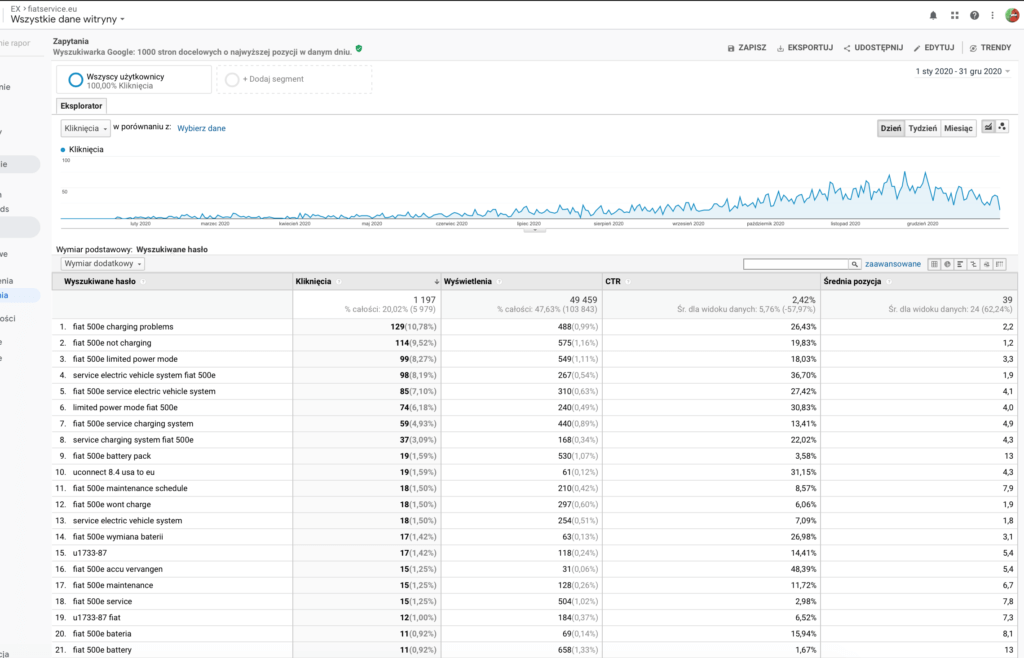
Task: Sort by the Średnia pozycja column header
Action: pyautogui.click(x=852, y=282)
